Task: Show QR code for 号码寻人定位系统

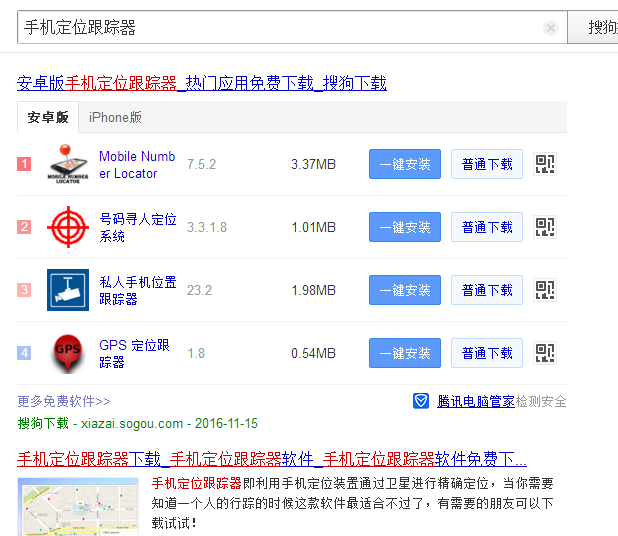Action: point(545,227)
